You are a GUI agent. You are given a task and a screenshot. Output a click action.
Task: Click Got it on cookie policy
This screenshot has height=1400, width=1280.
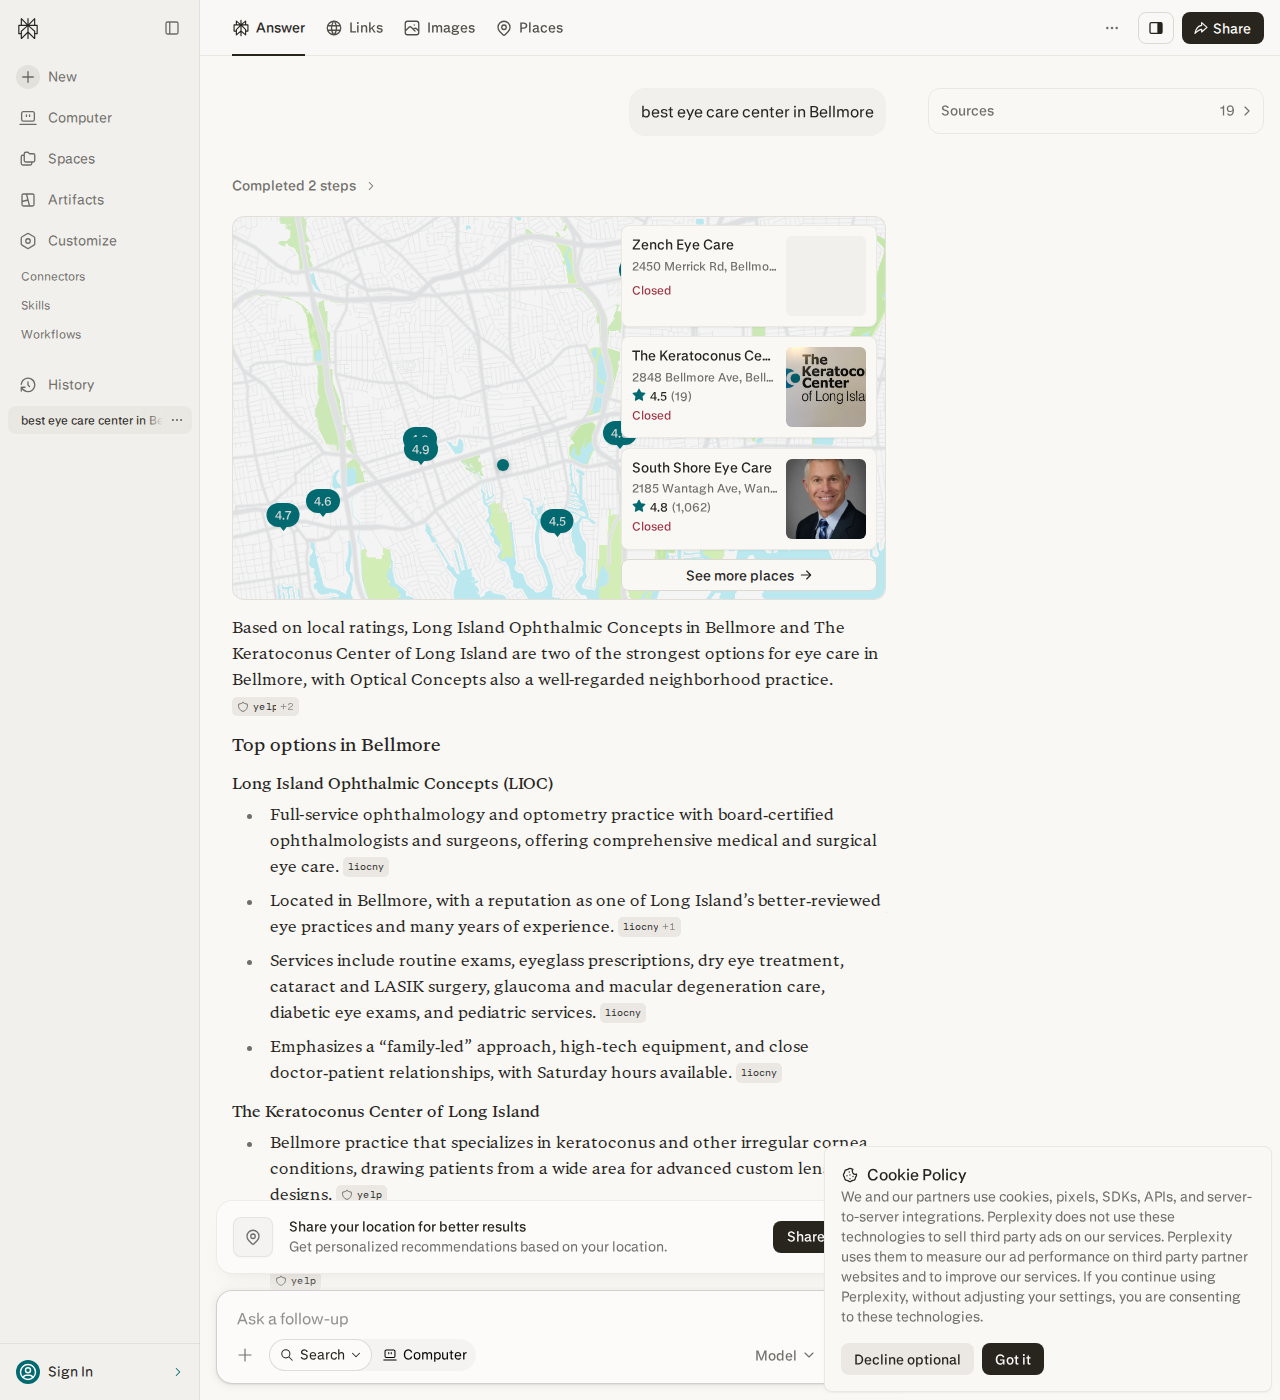1012,1359
